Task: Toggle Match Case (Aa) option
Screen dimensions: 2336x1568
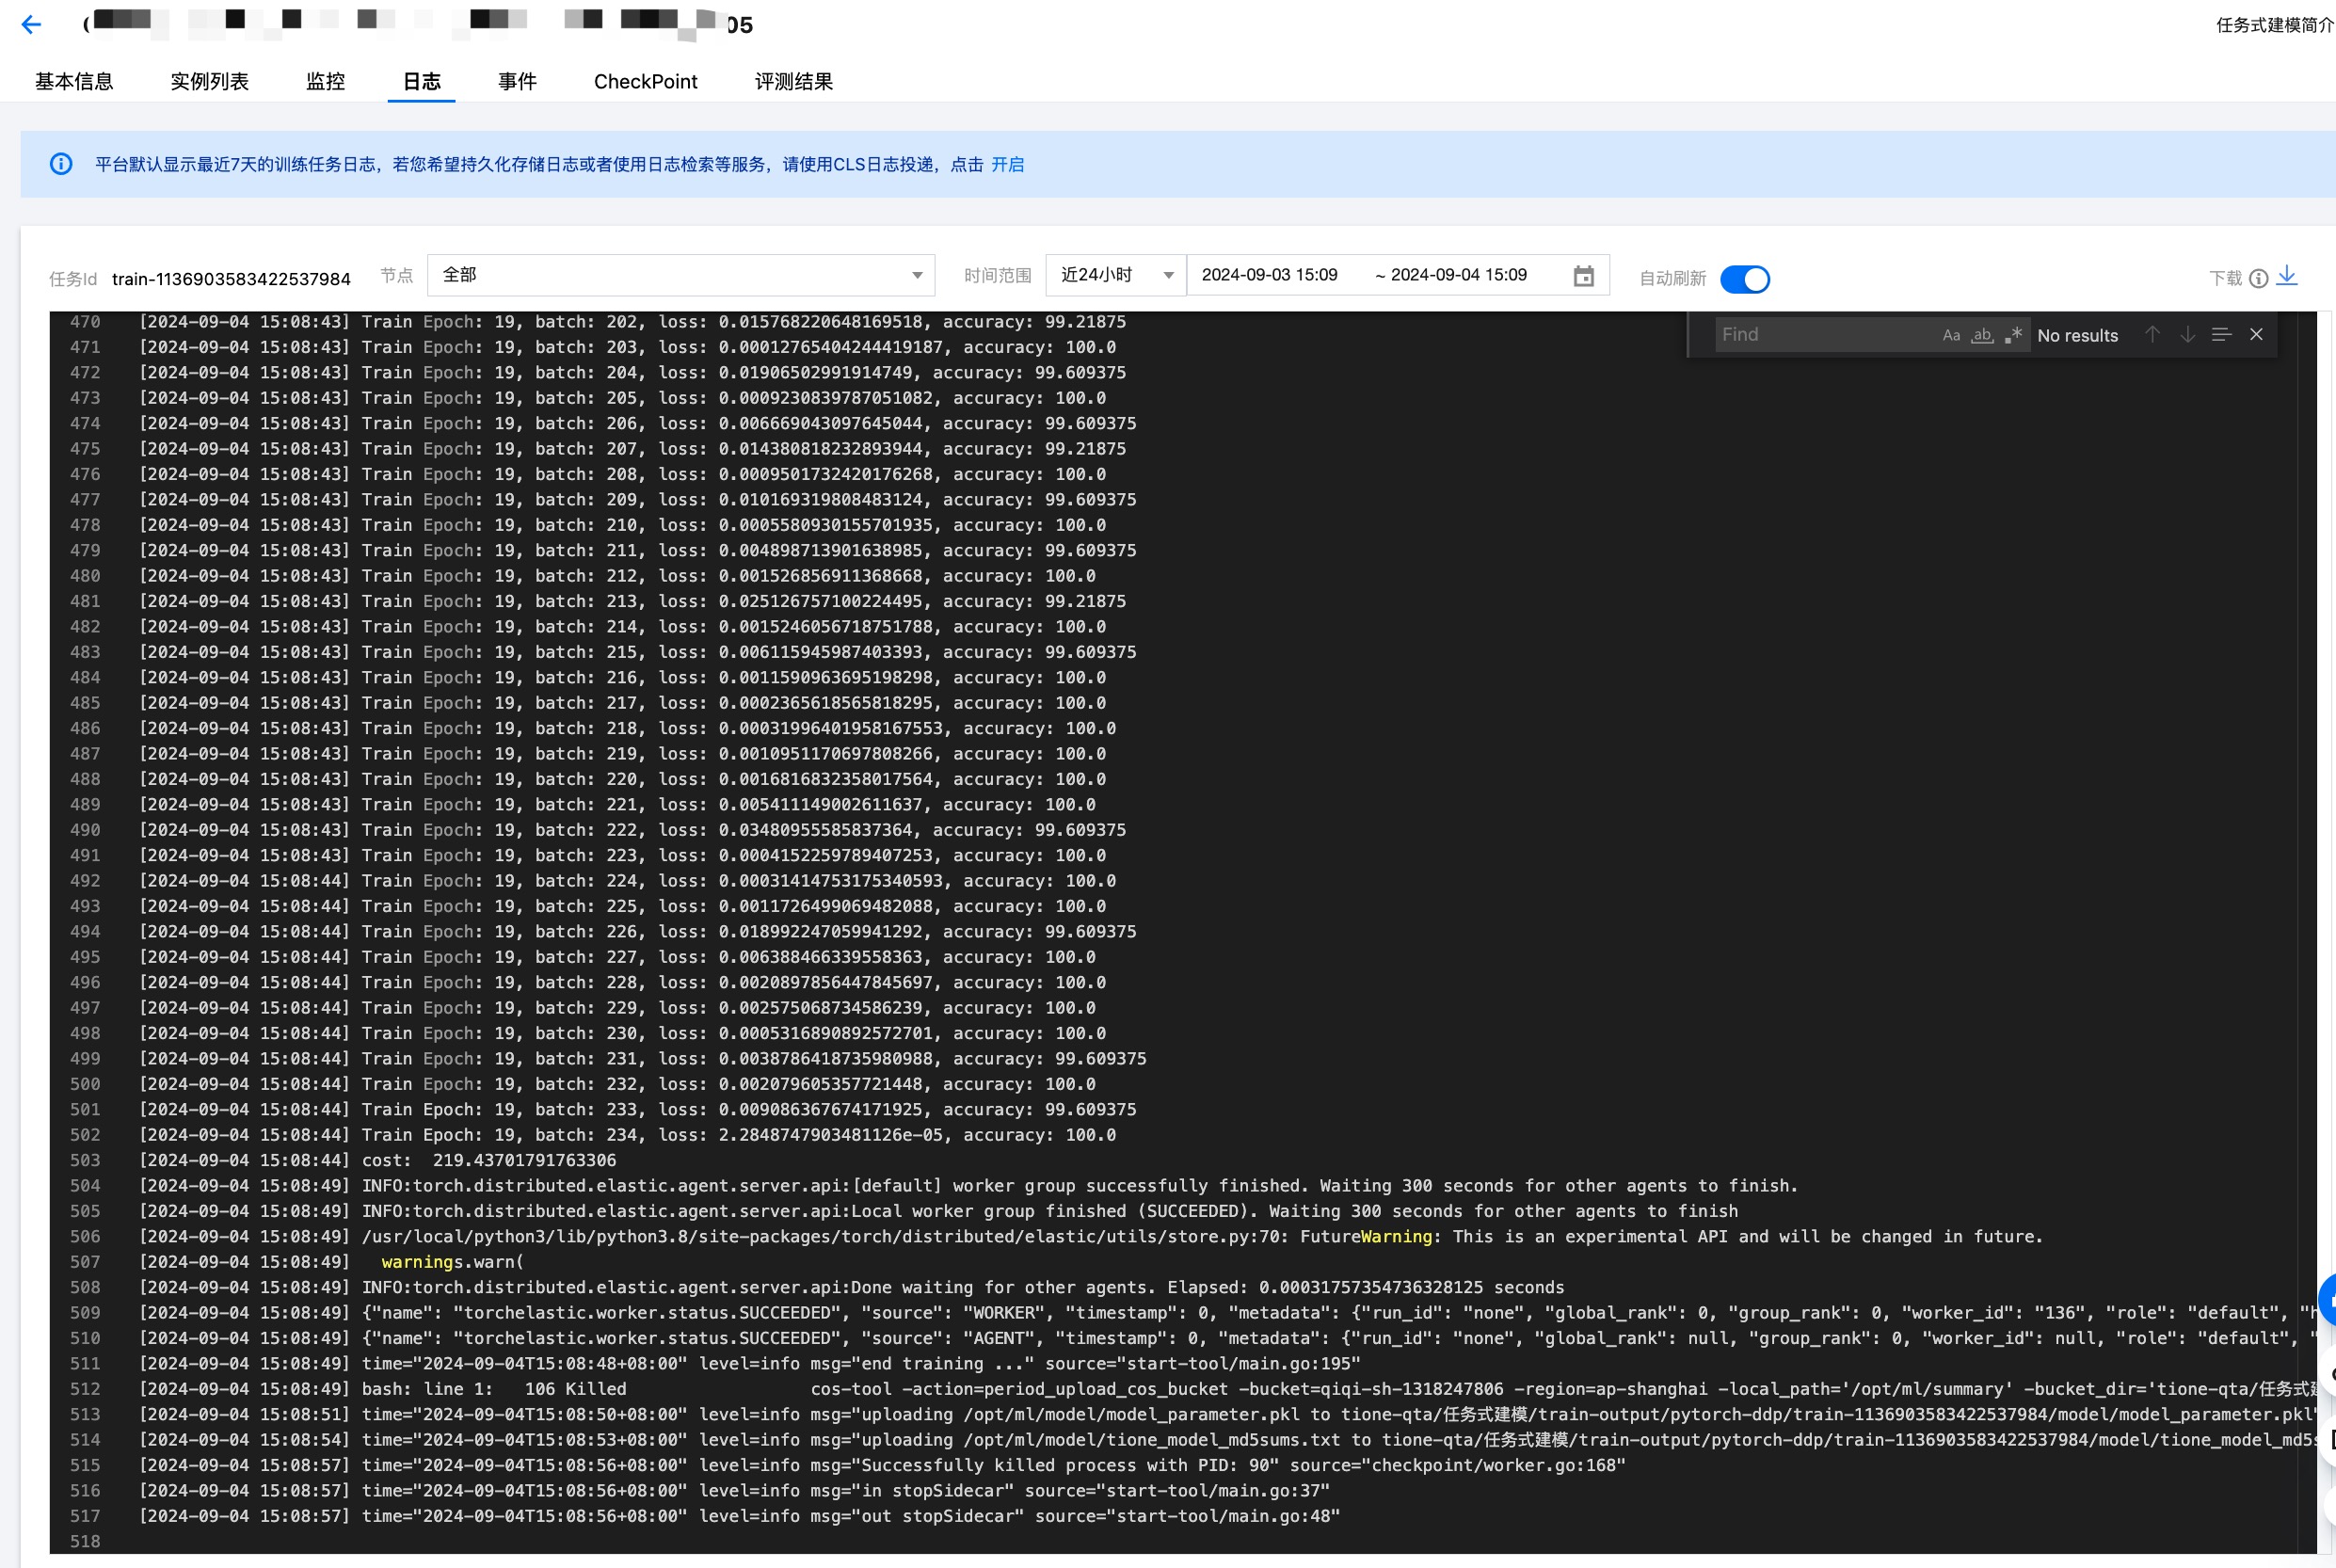Action: (x=1950, y=336)
